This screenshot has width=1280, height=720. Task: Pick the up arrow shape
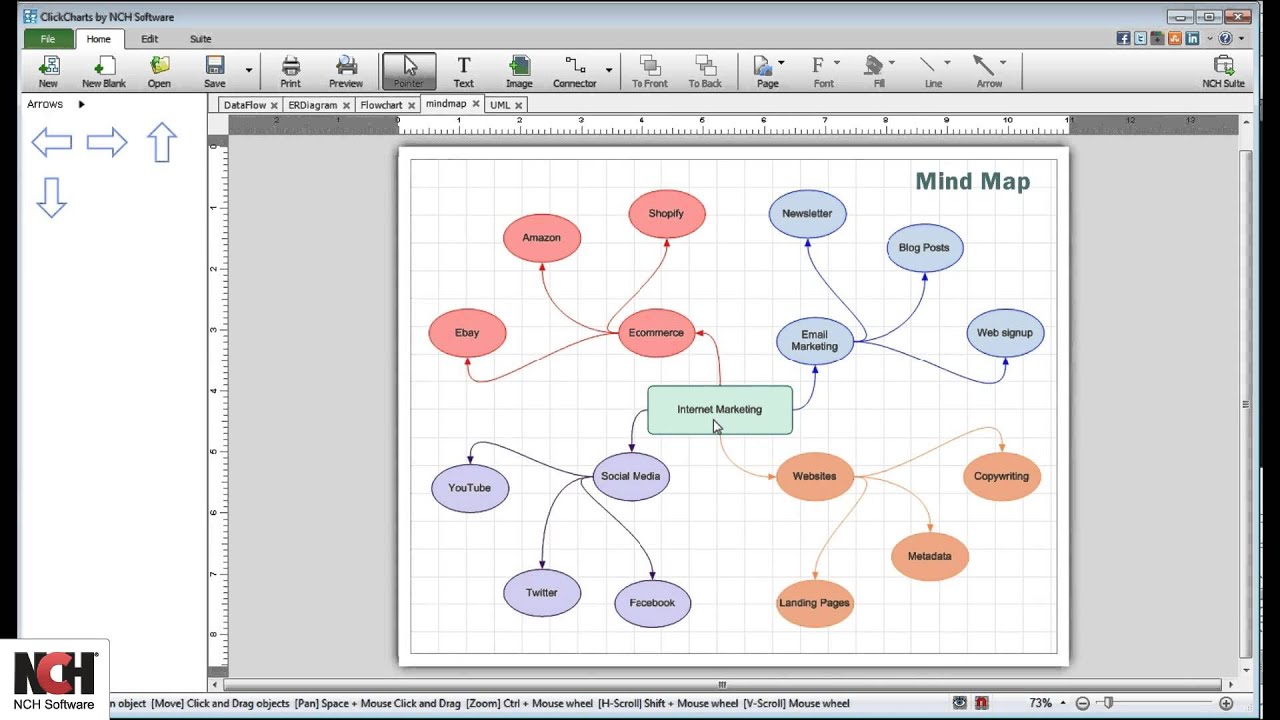[162, 143]
